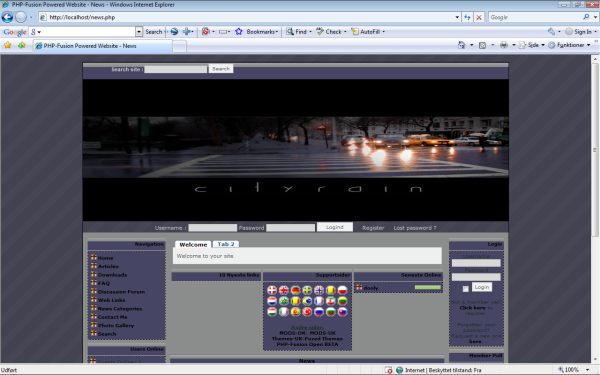Viewport: 600px width, 375px height.
Task: Click the Stop loading red X icon
Action: click(x=479, y=17)
